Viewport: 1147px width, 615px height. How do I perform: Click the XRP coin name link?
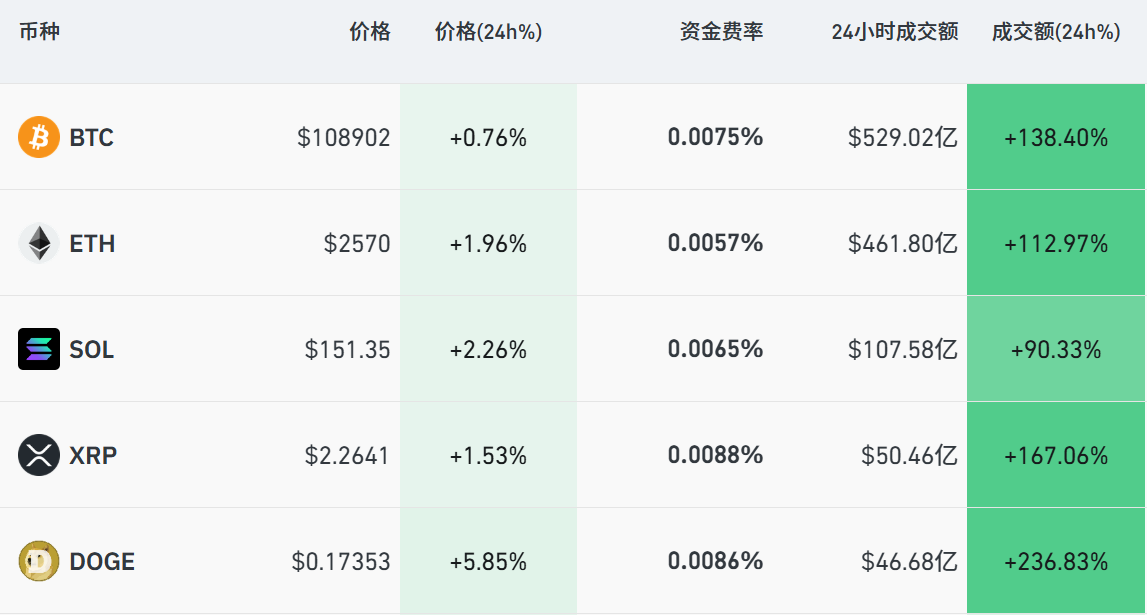coord(93,456)
